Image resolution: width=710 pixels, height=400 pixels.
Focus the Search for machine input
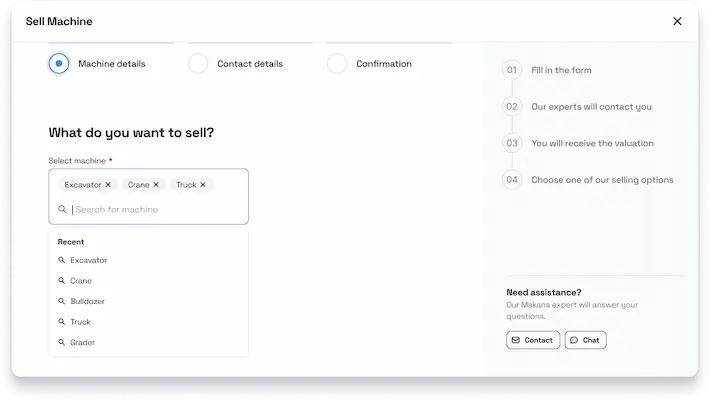(156, 209)
